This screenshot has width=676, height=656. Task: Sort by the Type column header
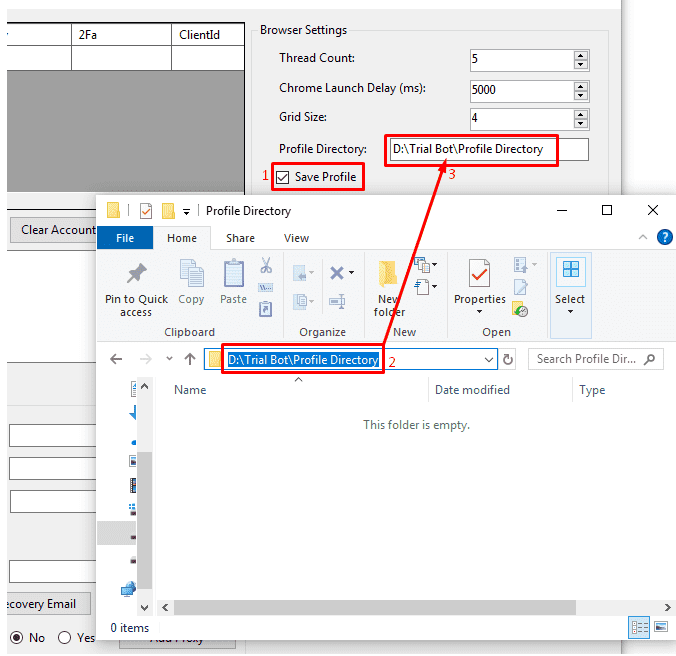click(x=592, y=390)
